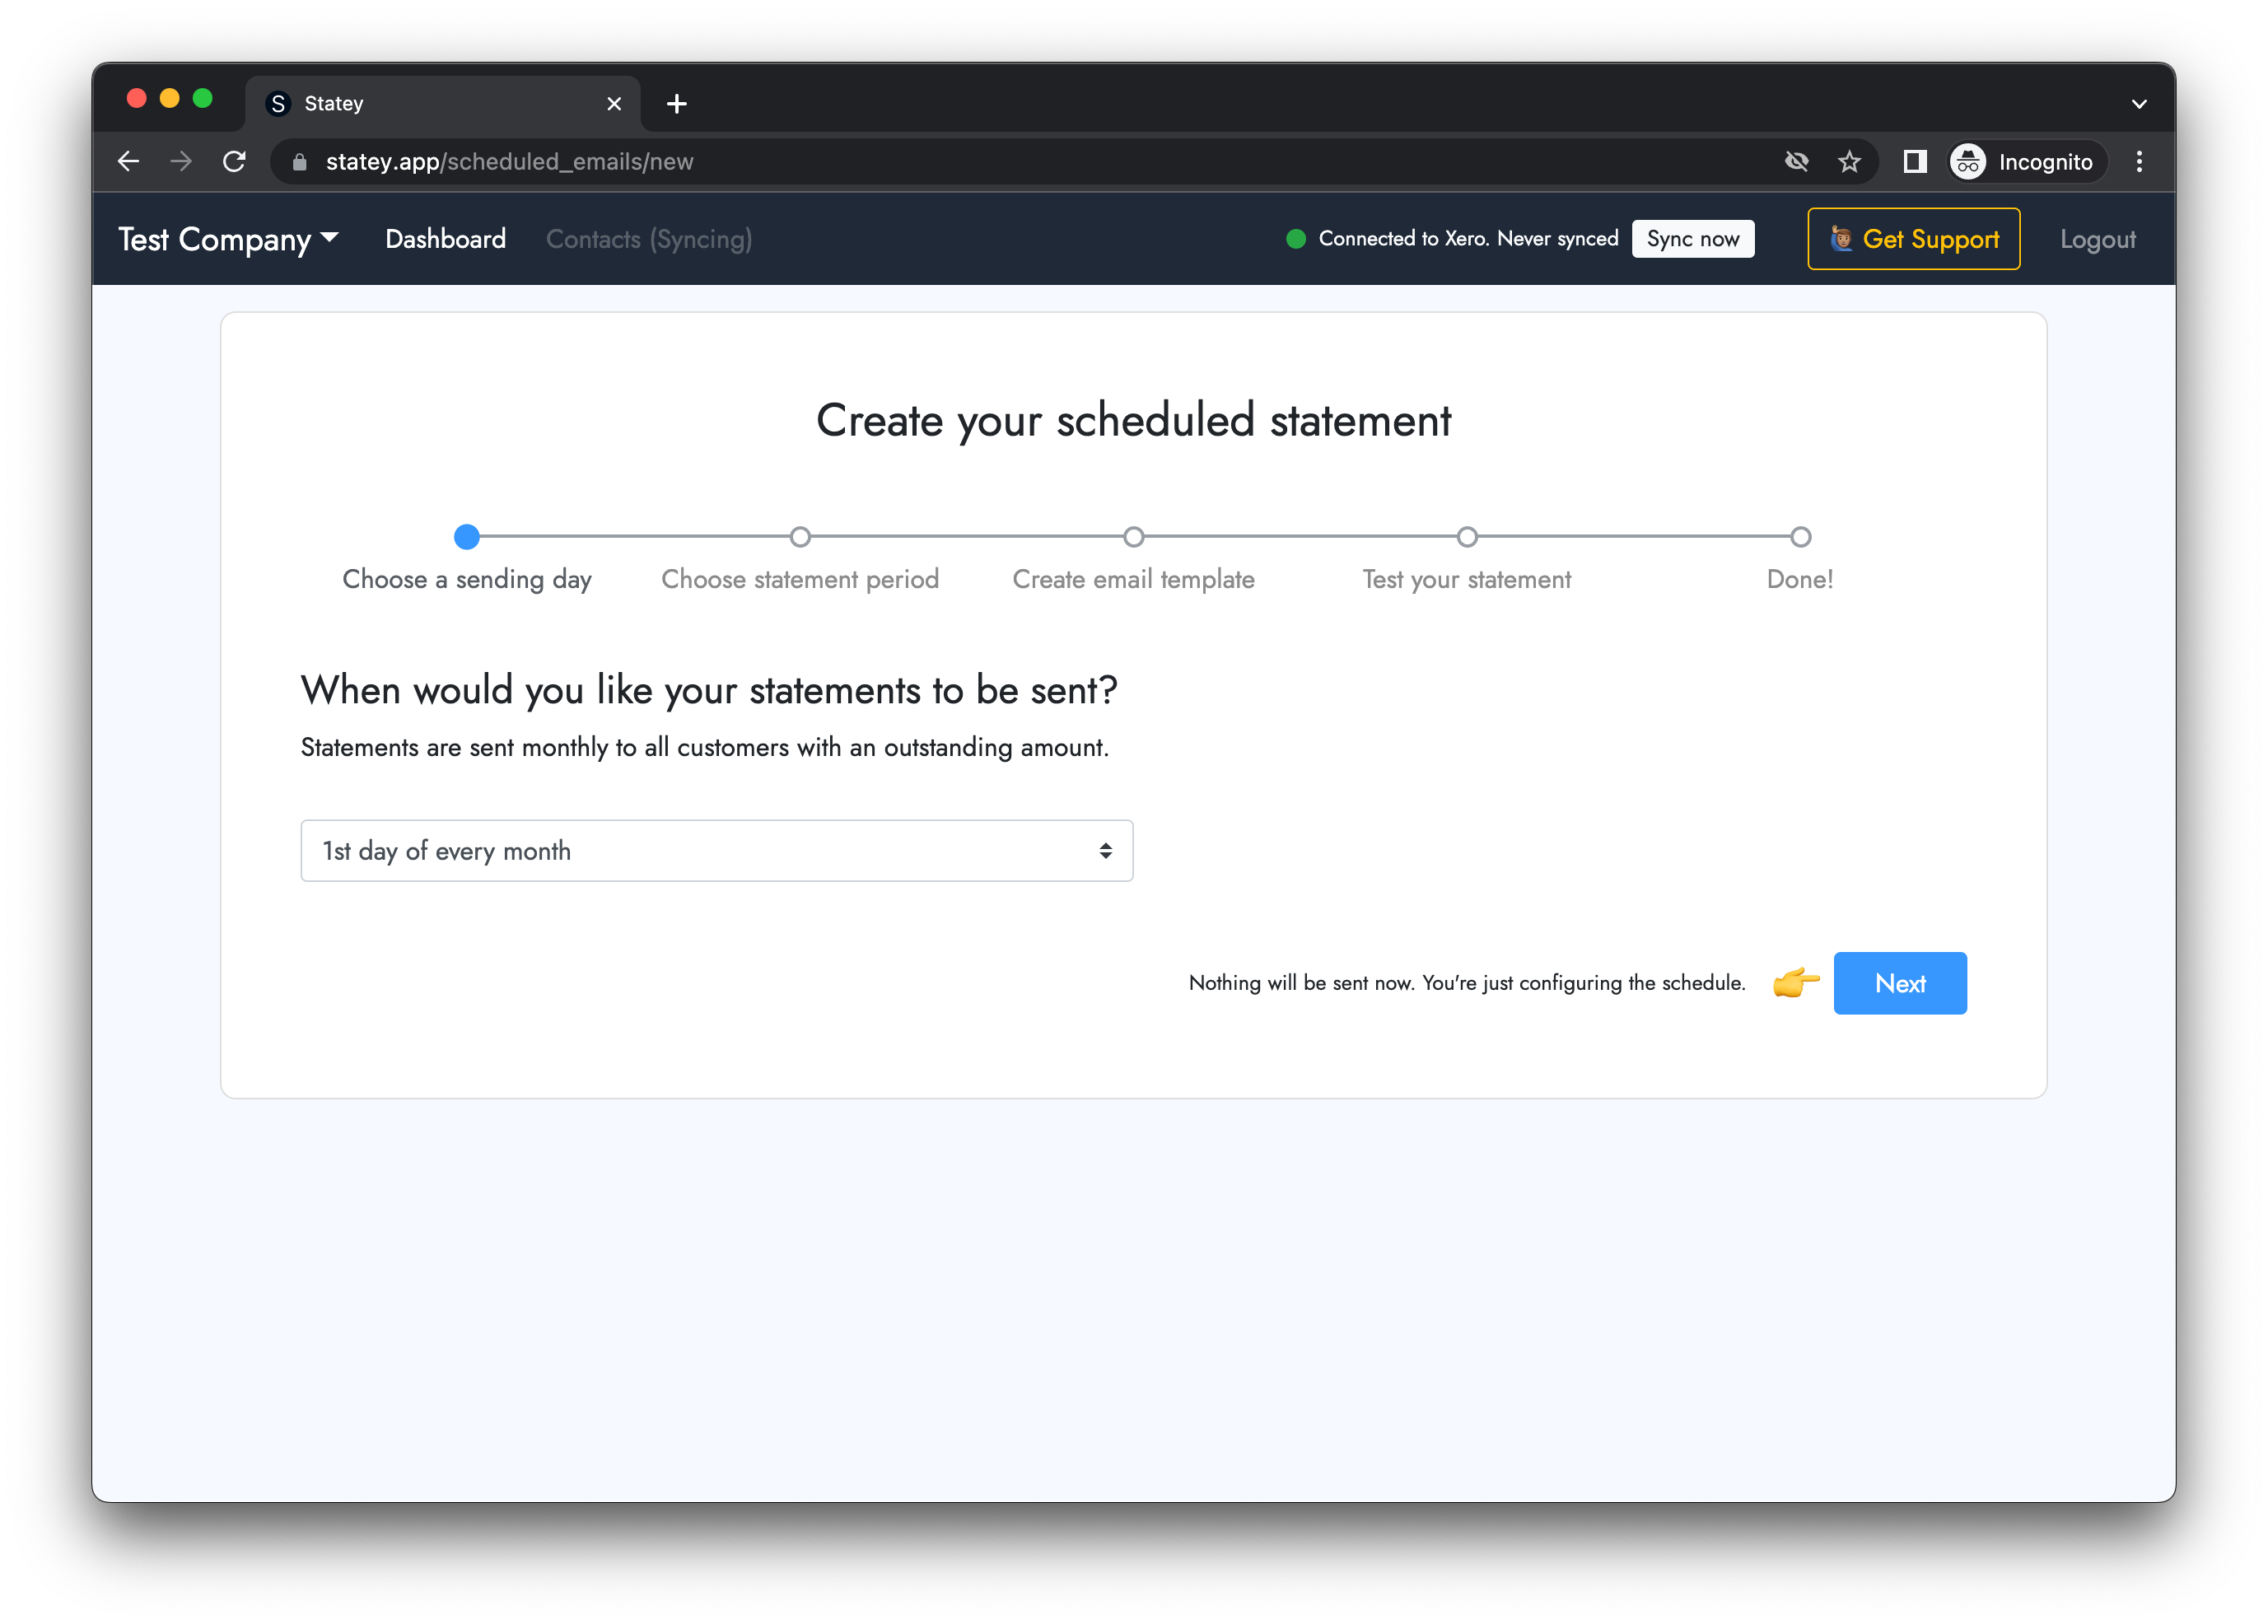Expand the tab search chevron
This screenshot has height=1624, width=2268.
pyautogui.click(x=2139, y=103)
